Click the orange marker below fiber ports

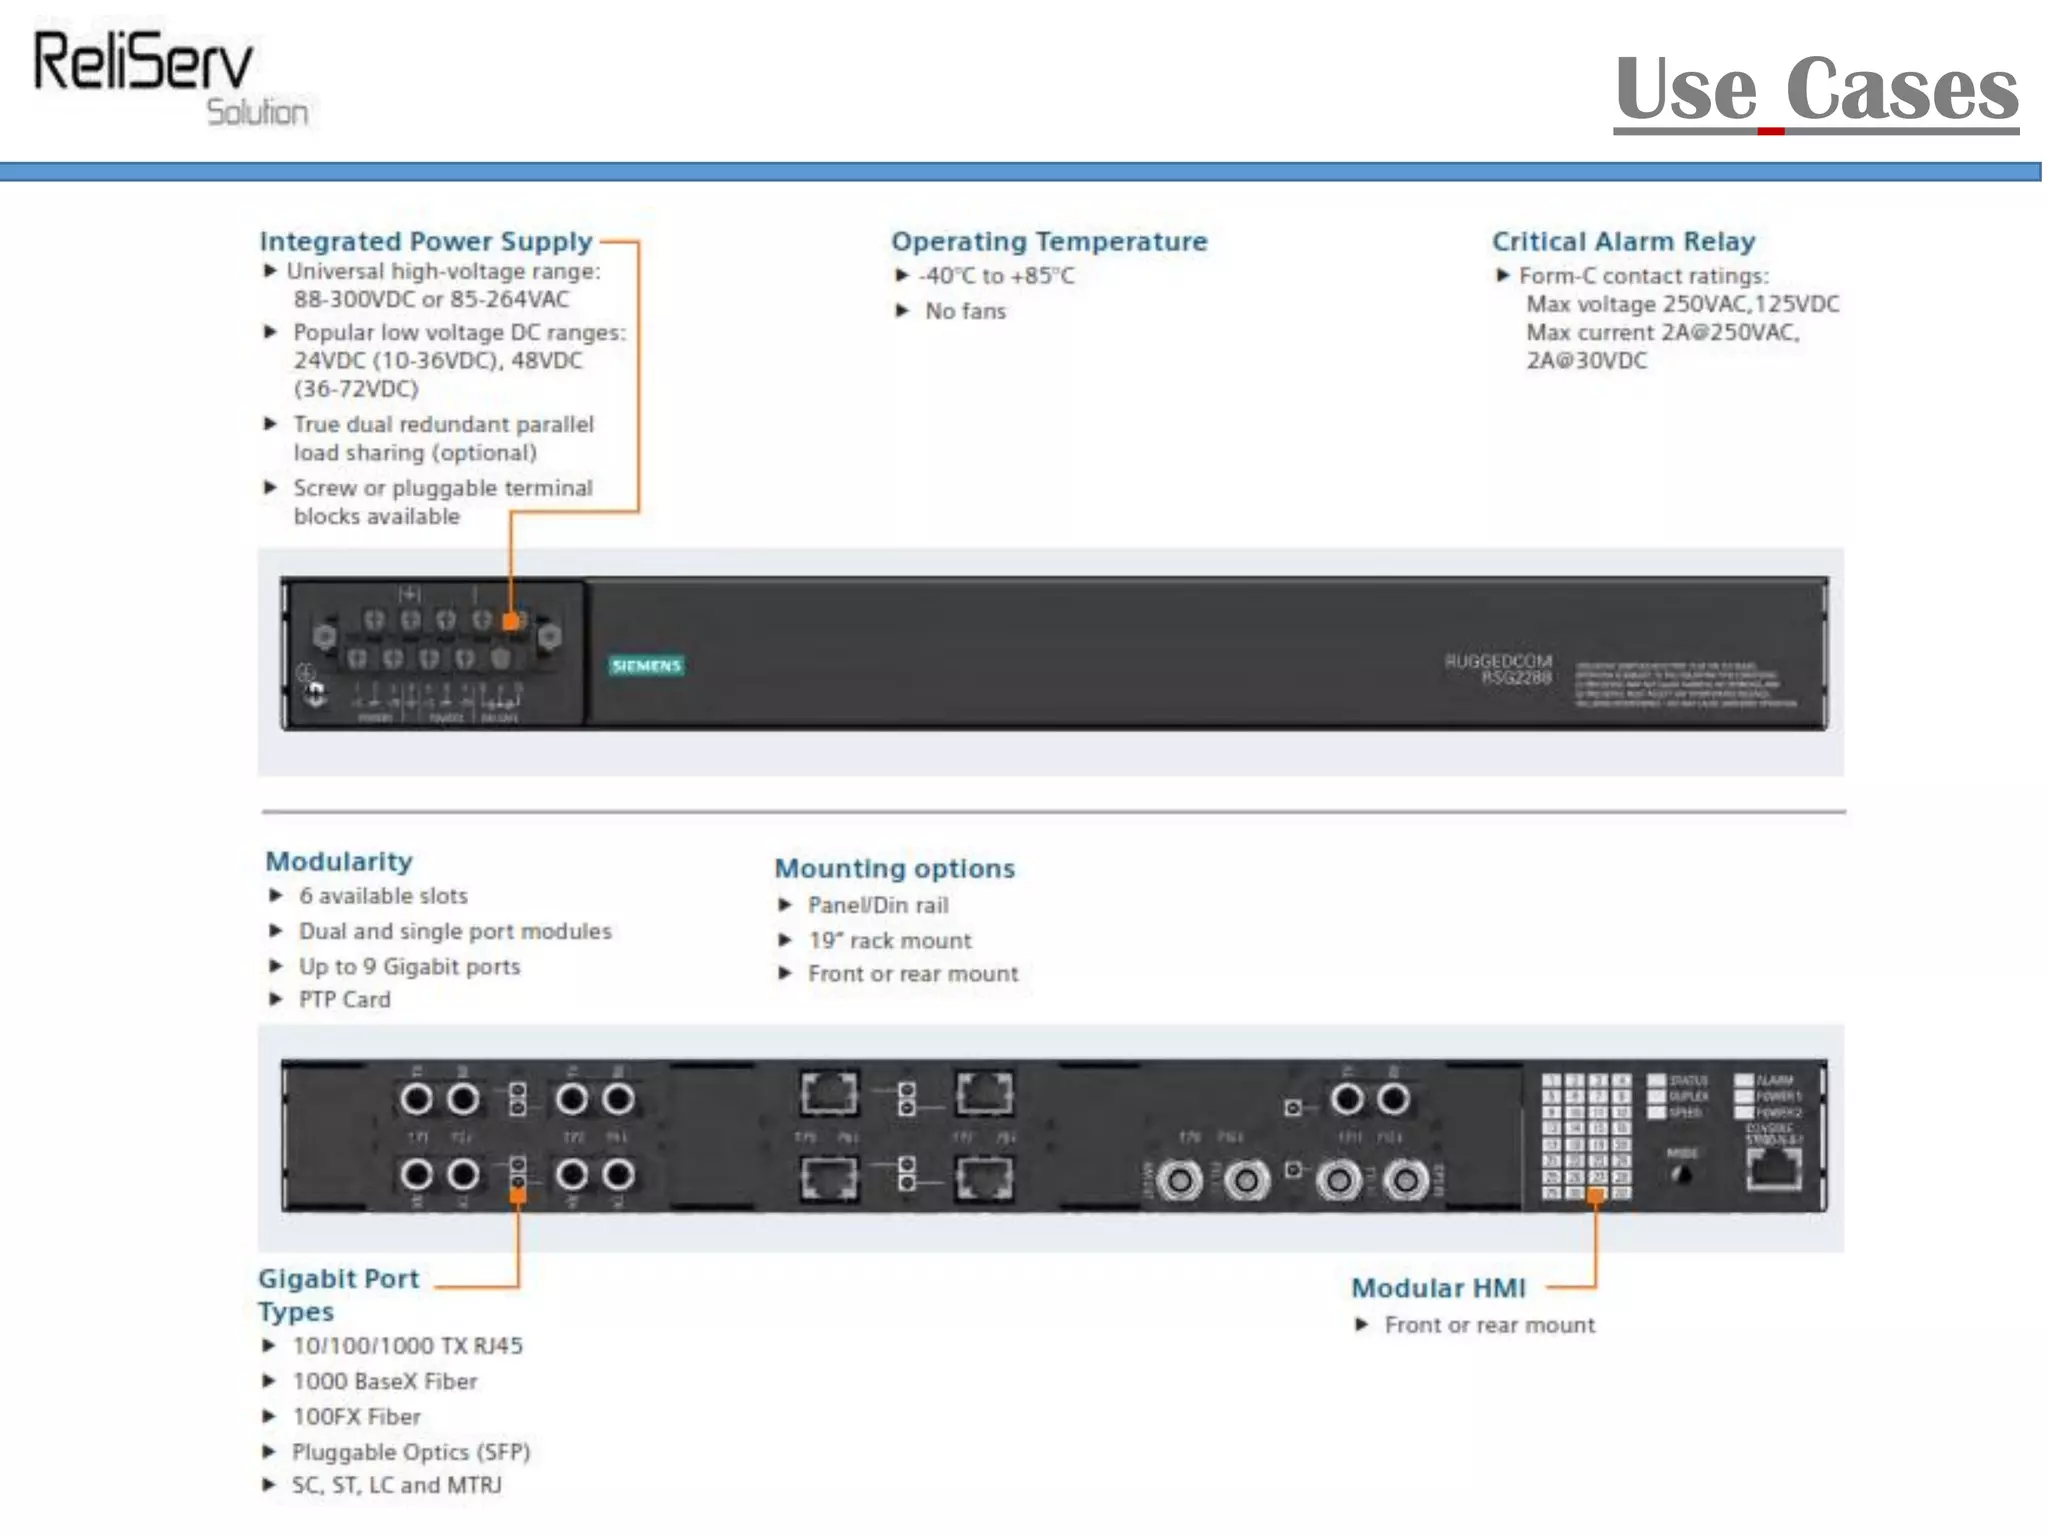tap(518, 1194)
